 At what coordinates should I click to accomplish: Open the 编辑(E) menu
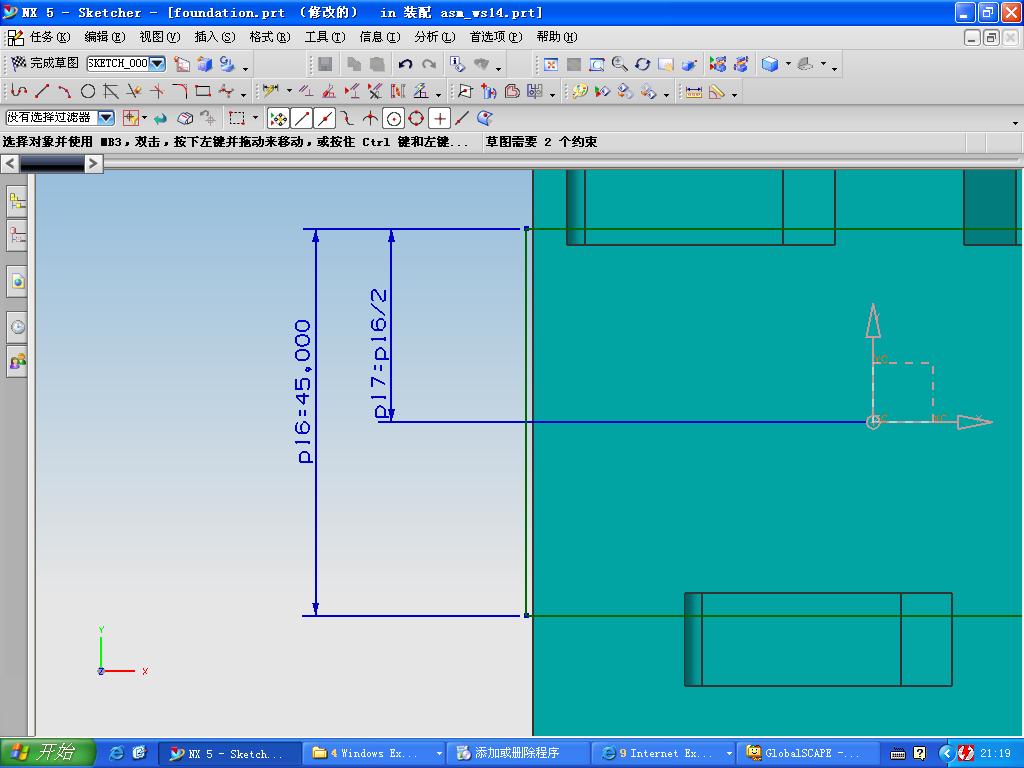pyautogui.click(x=104, y=37)
